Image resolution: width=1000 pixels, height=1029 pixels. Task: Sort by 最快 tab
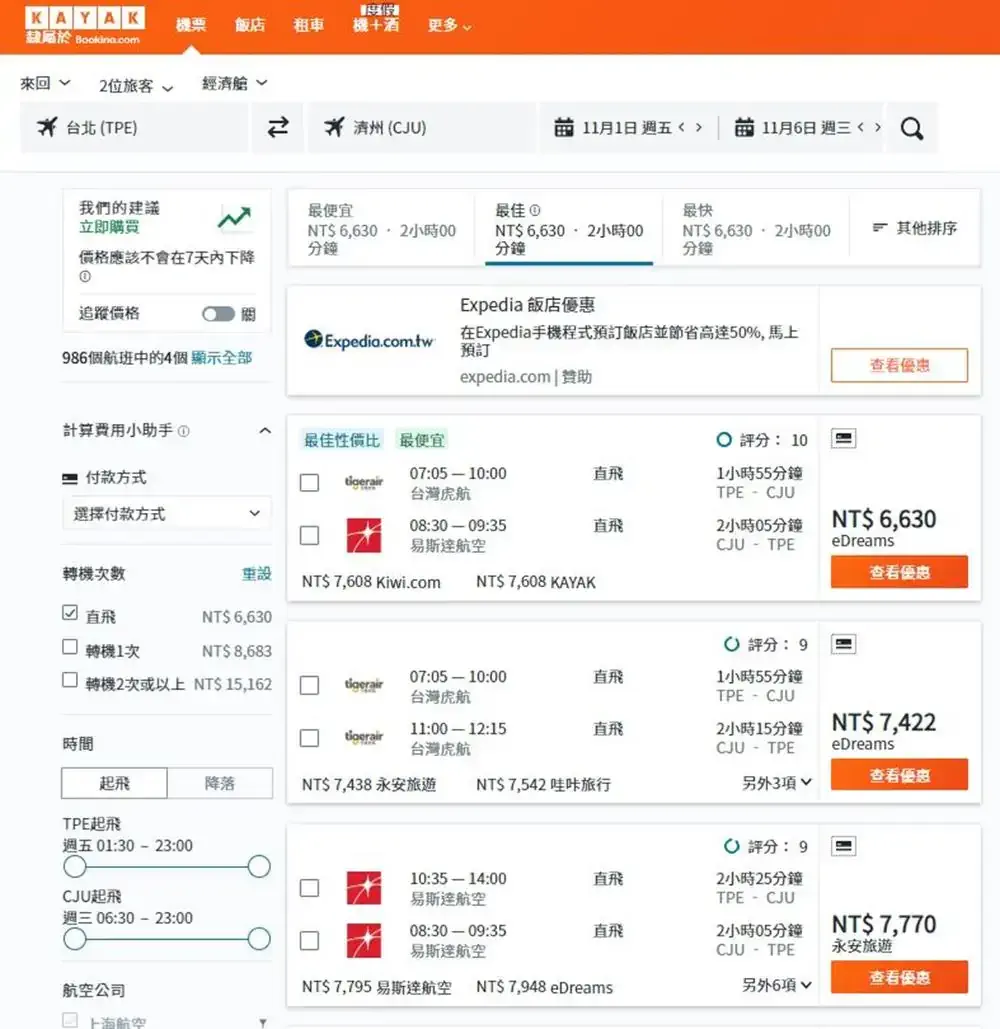(756, 228)
